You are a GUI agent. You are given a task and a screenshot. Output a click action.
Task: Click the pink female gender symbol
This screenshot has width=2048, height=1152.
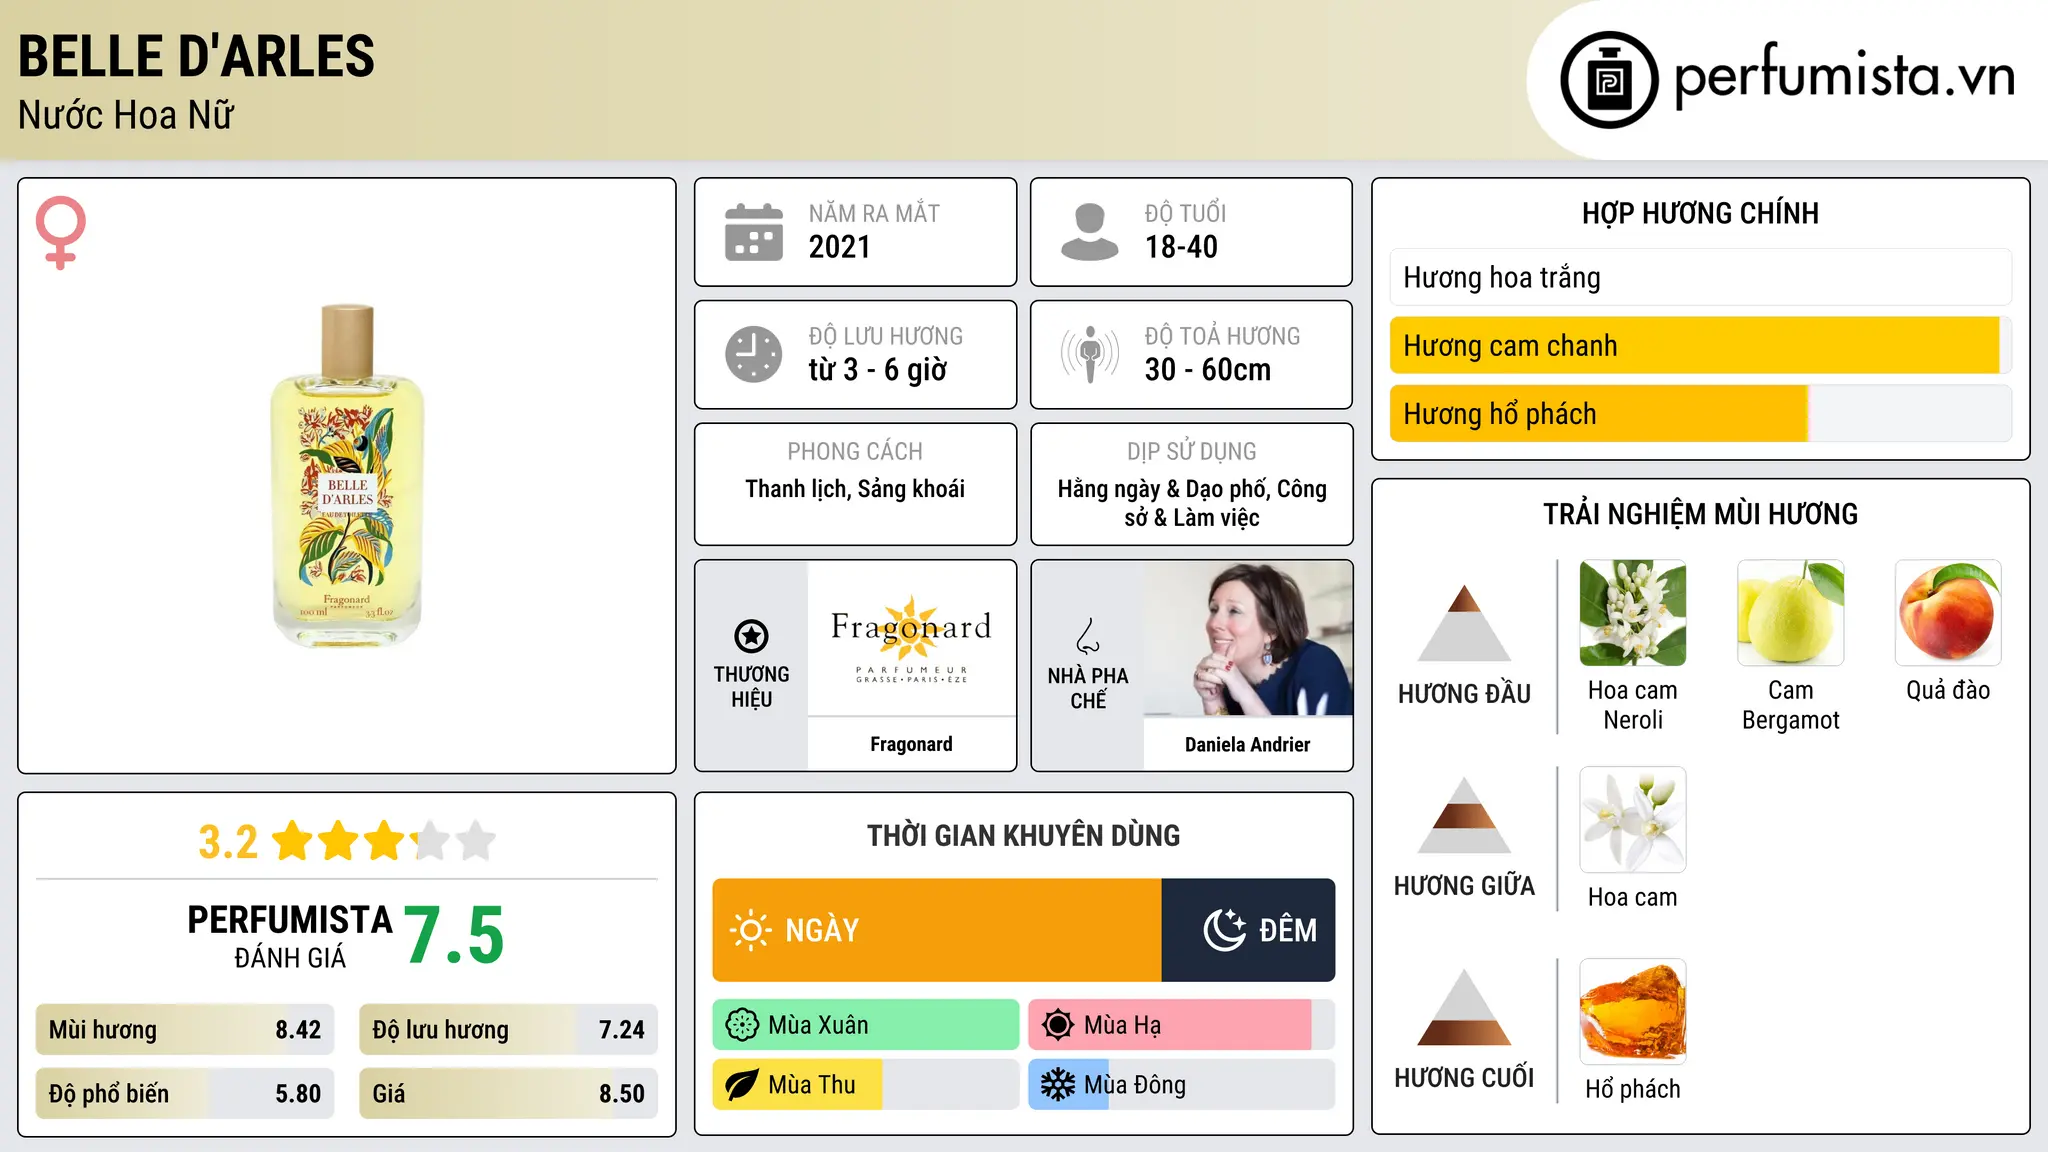pos(61,232)
